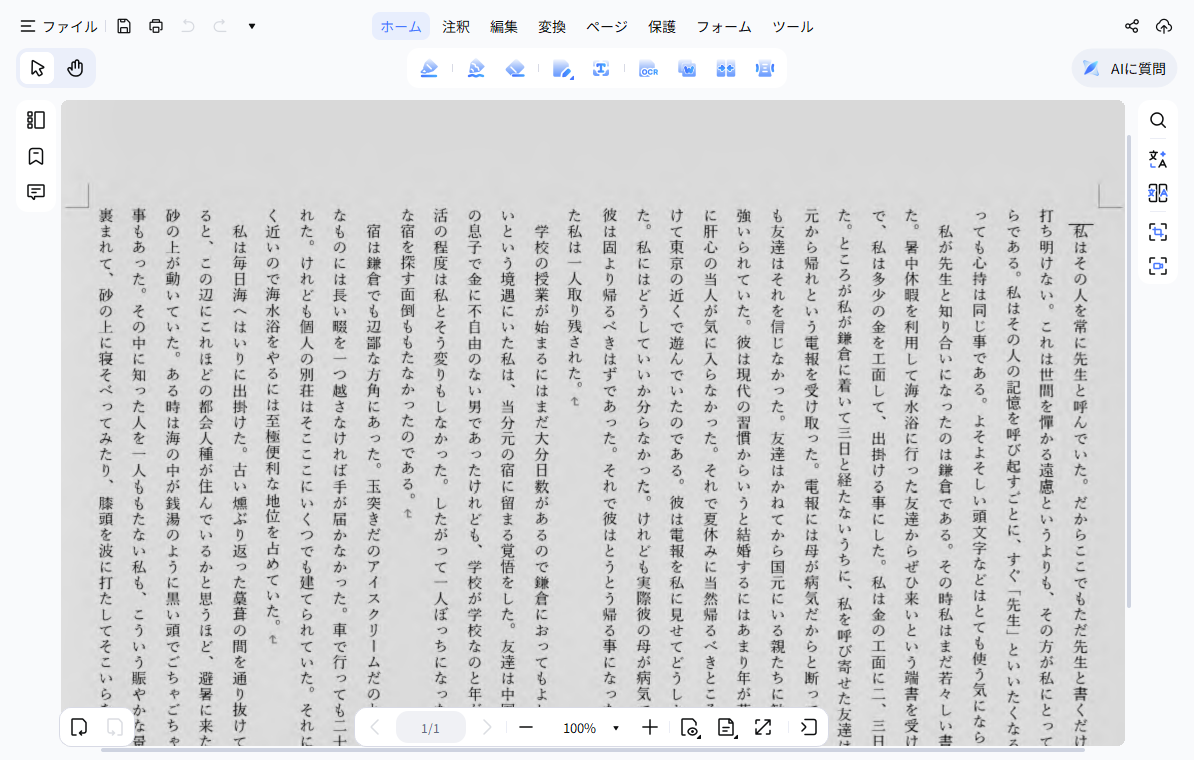1194x760 pixels.
Task: Select the squiggly underline marker tool
Action: click(476, 69)
